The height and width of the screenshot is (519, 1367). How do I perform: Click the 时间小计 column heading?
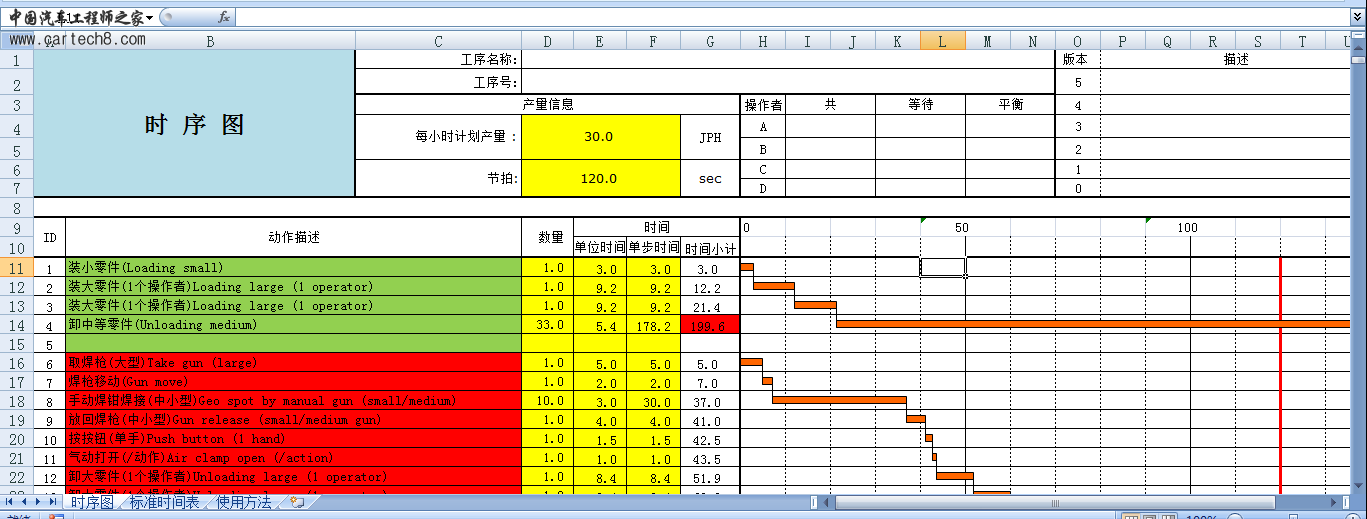710,248
